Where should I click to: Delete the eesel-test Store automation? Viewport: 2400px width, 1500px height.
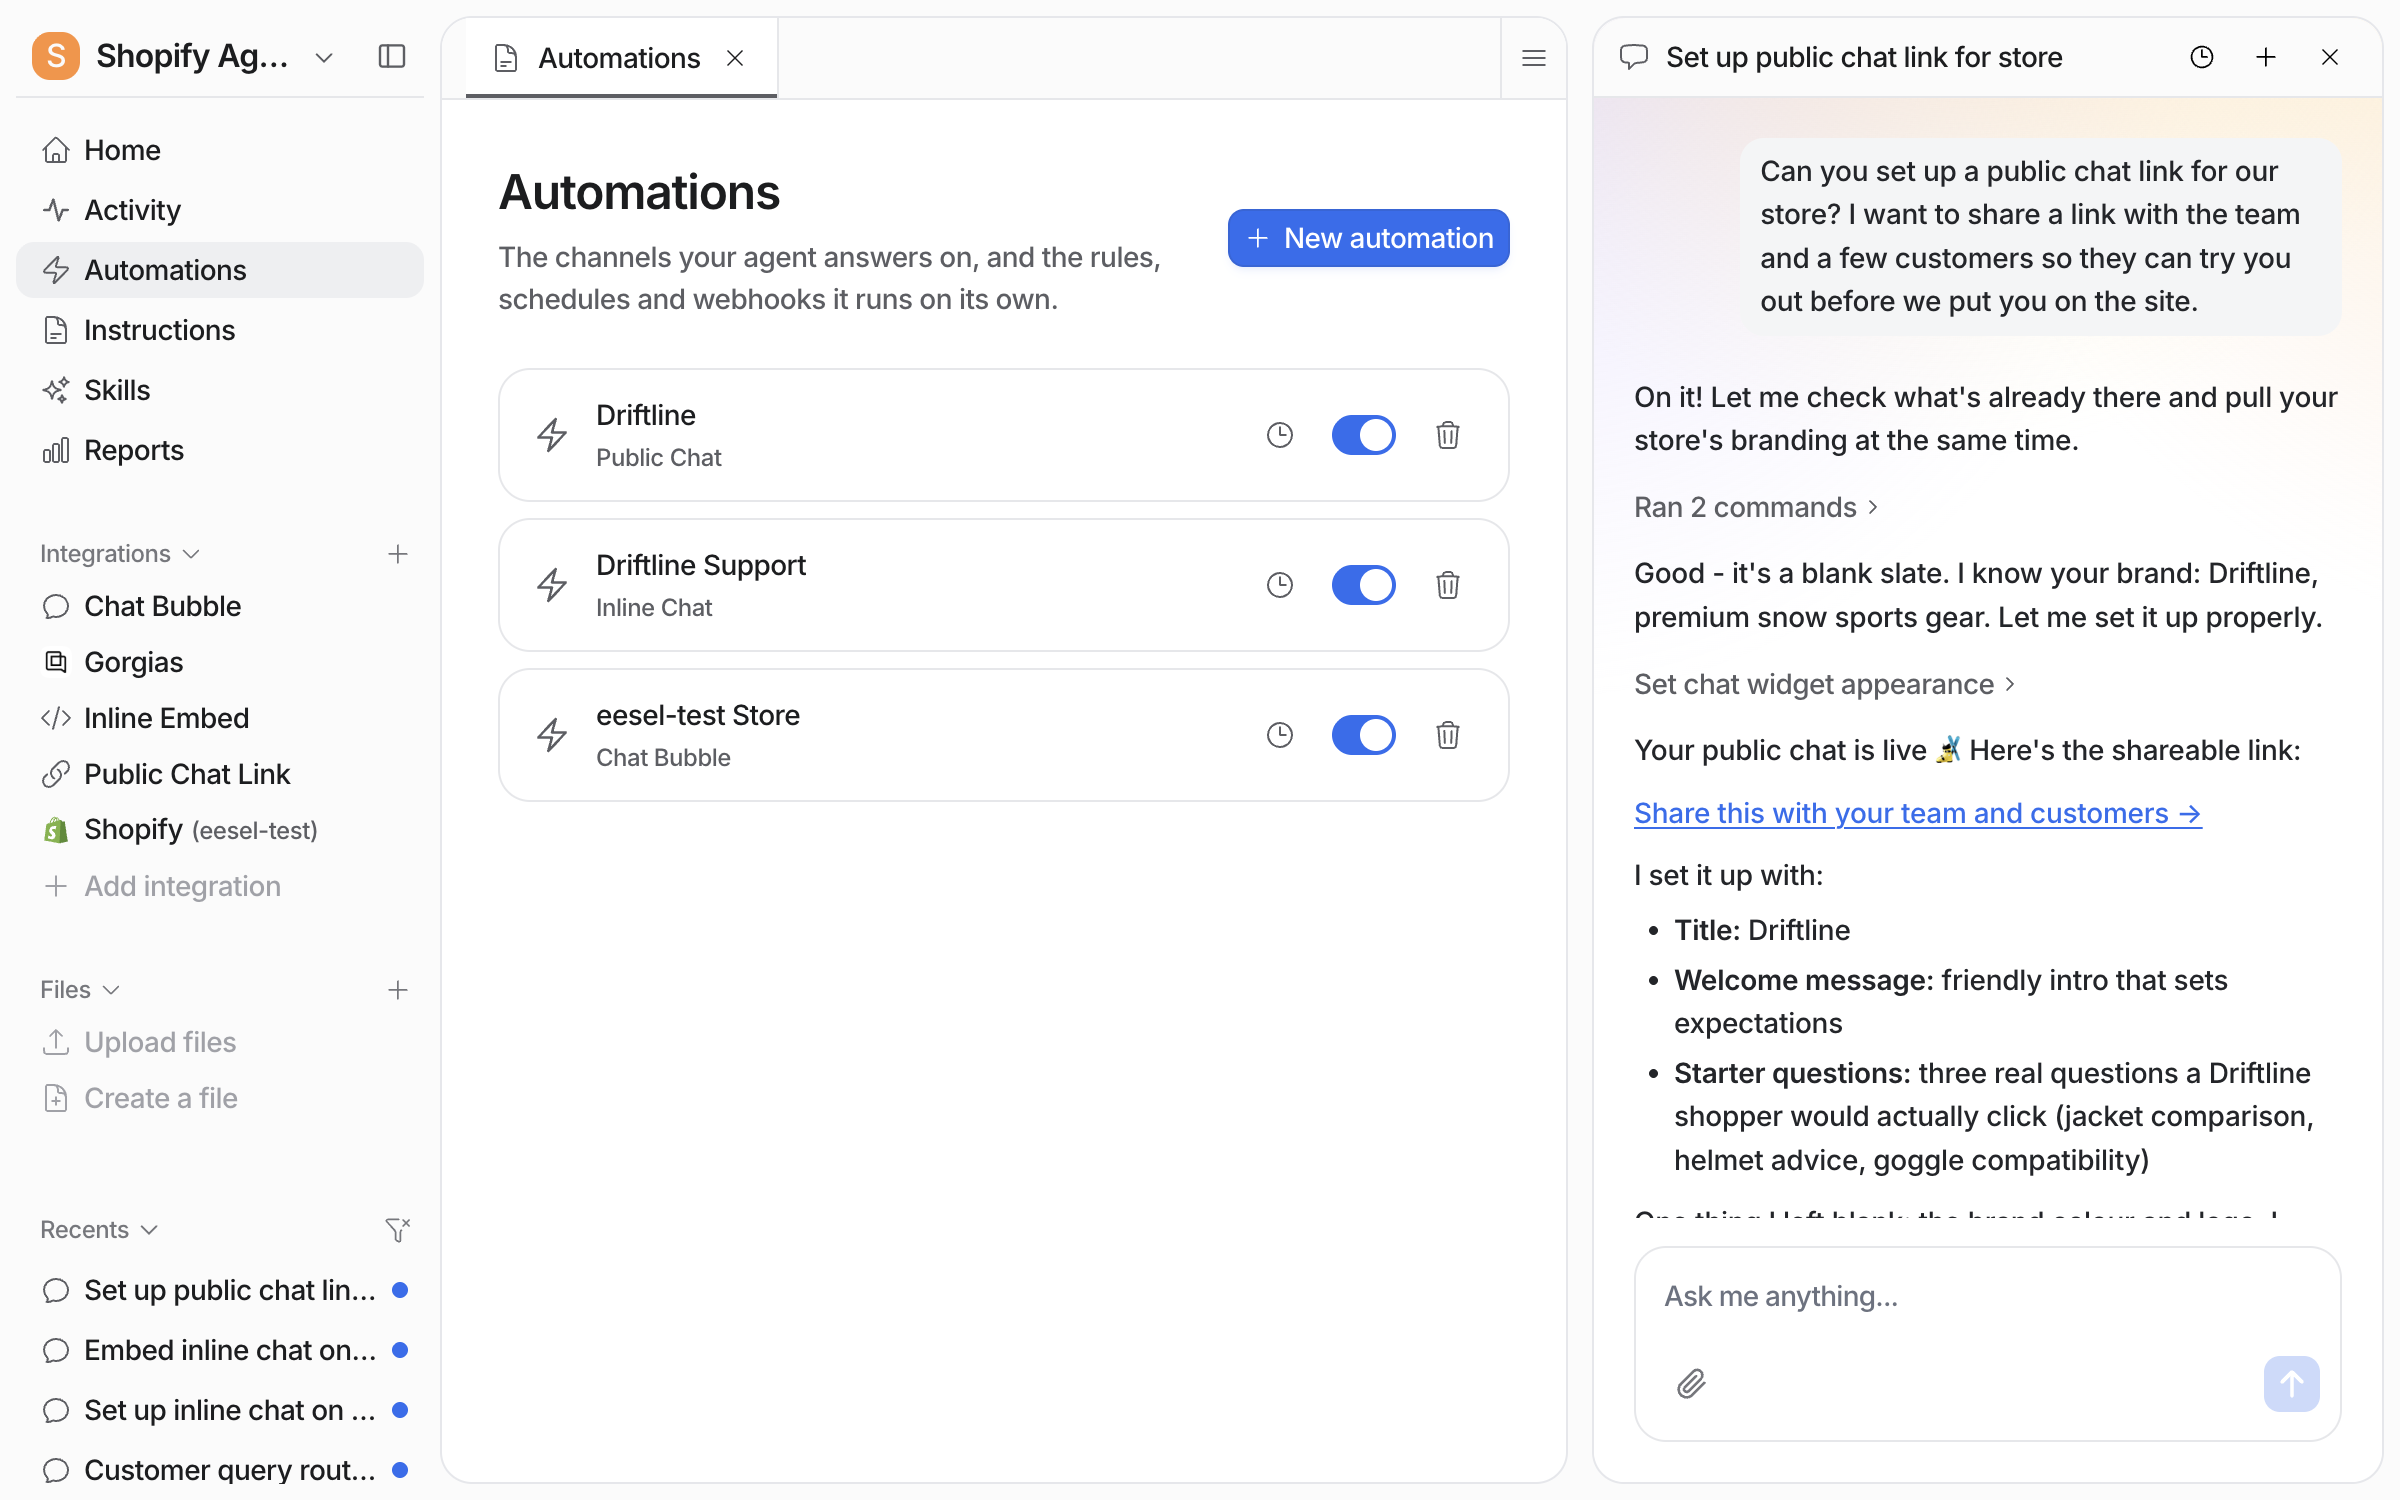click(x=1448, y=735)
